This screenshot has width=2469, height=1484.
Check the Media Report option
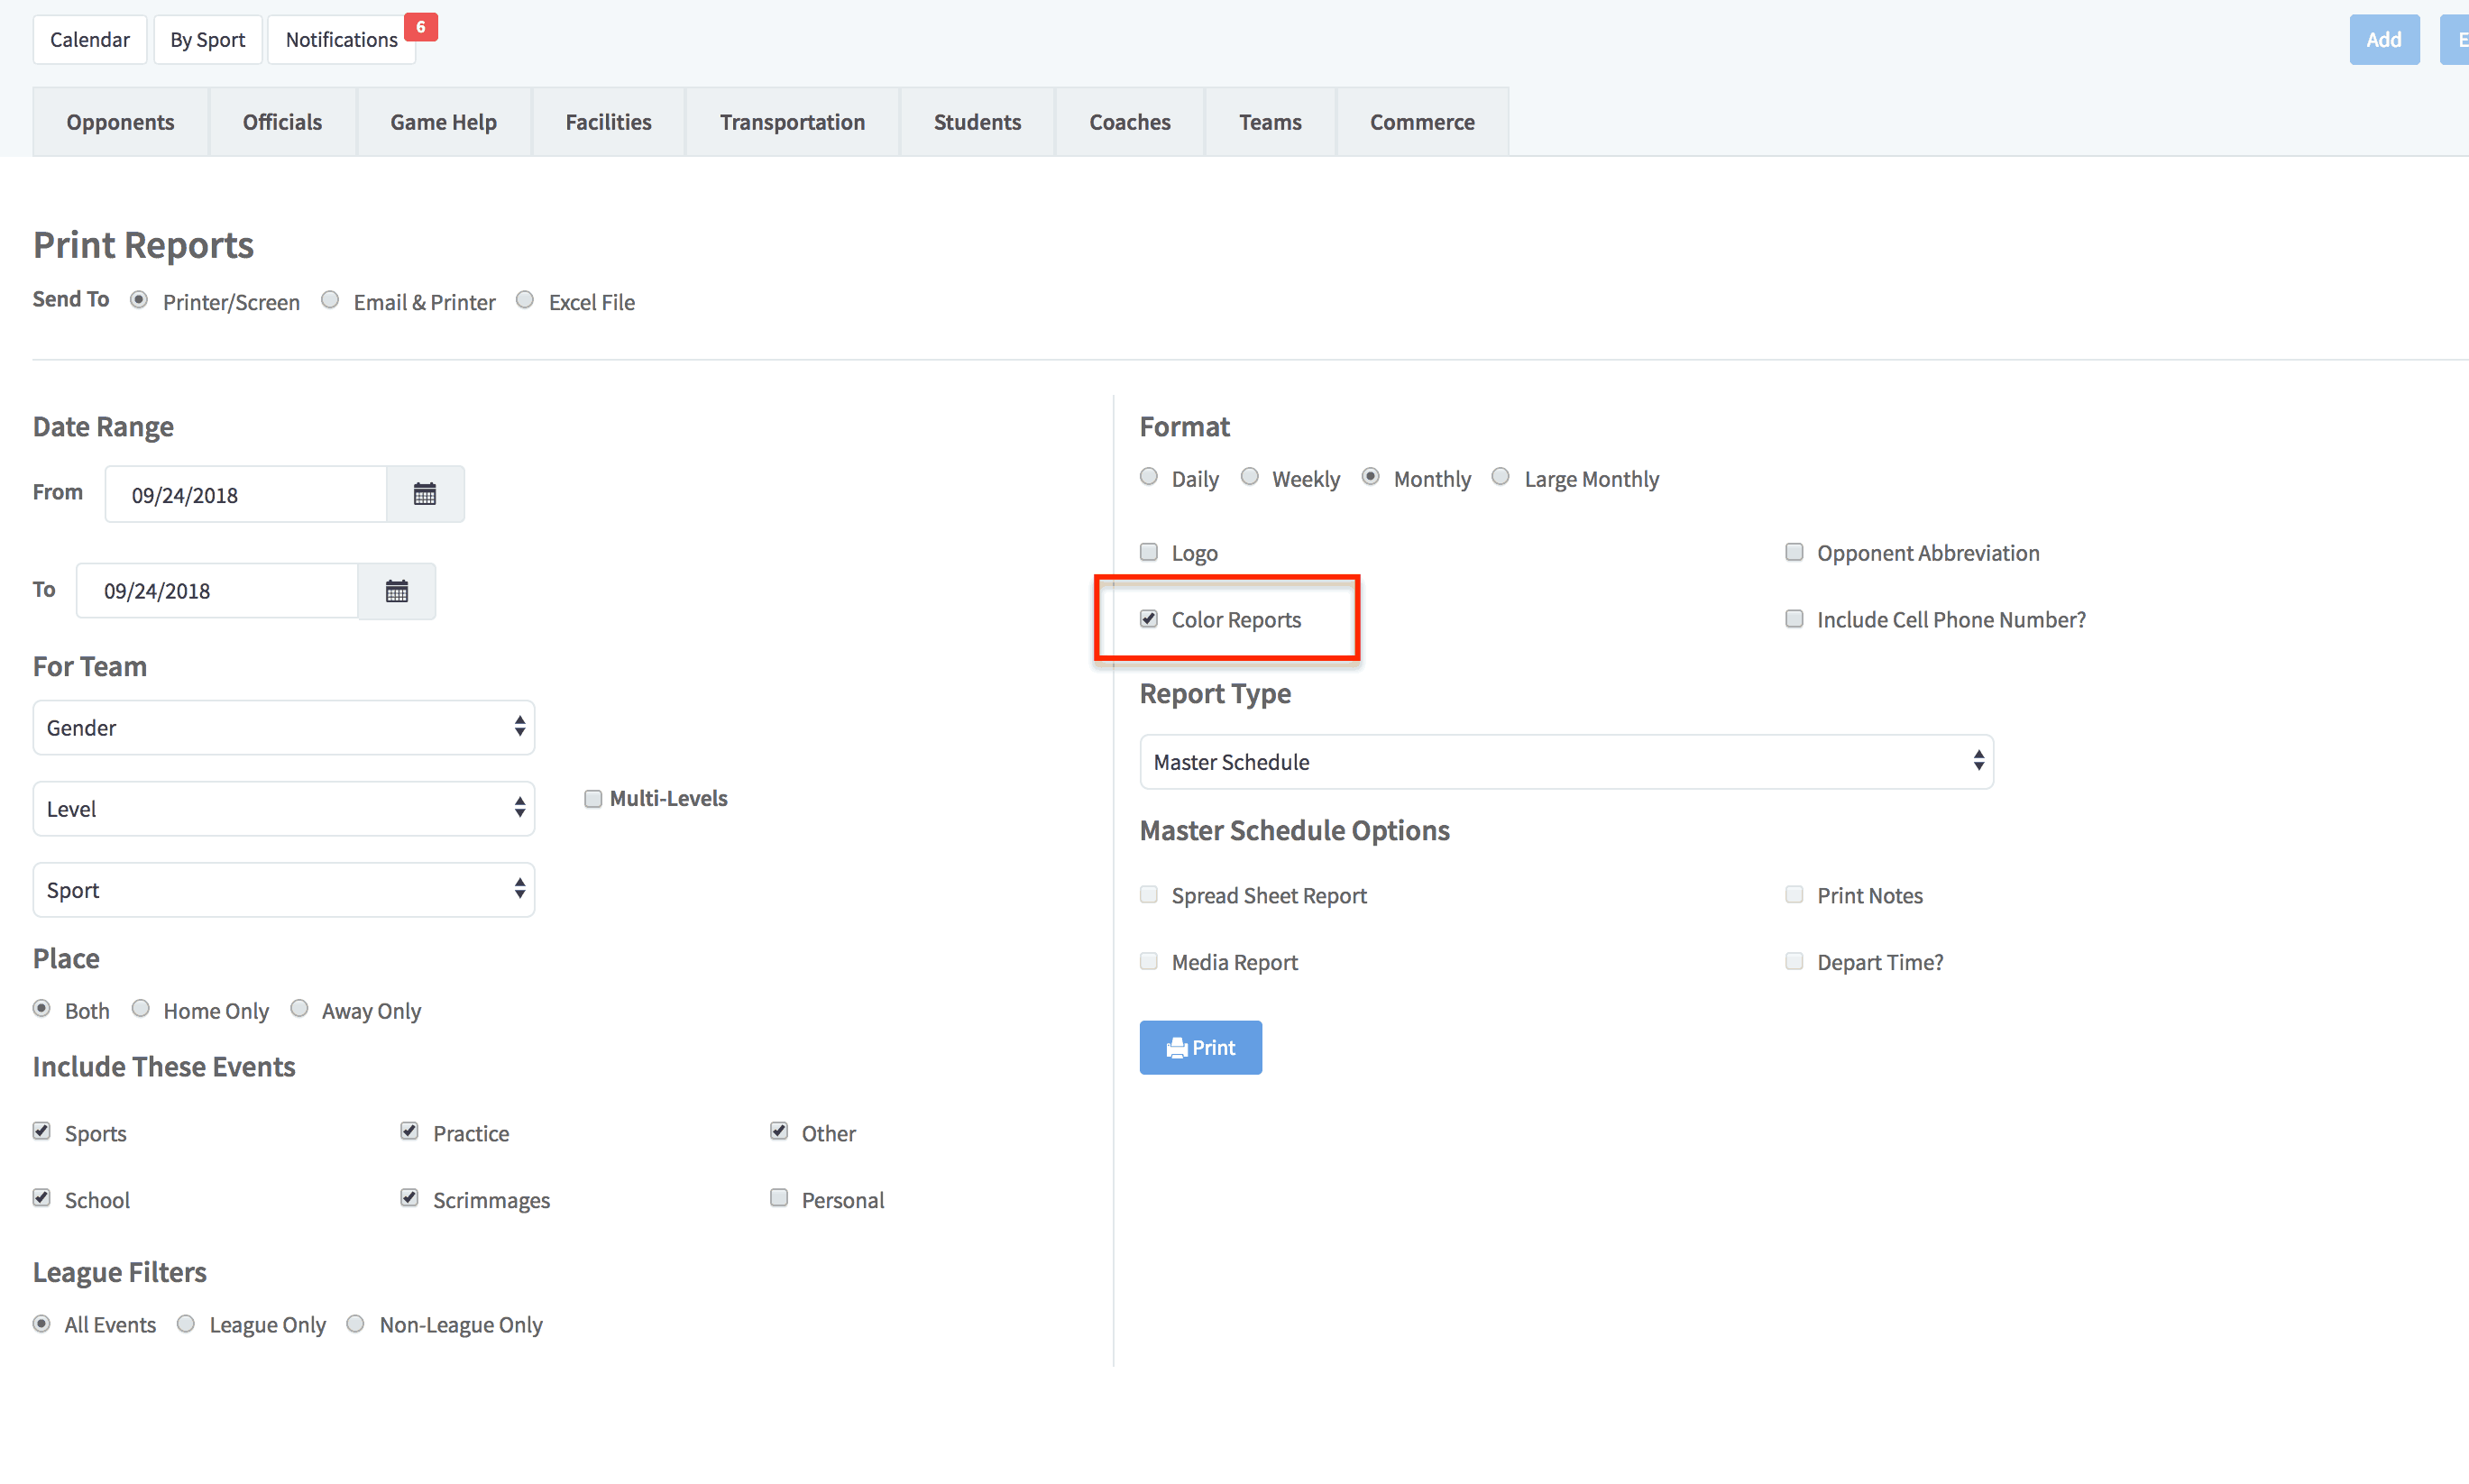pos(1149,961)
